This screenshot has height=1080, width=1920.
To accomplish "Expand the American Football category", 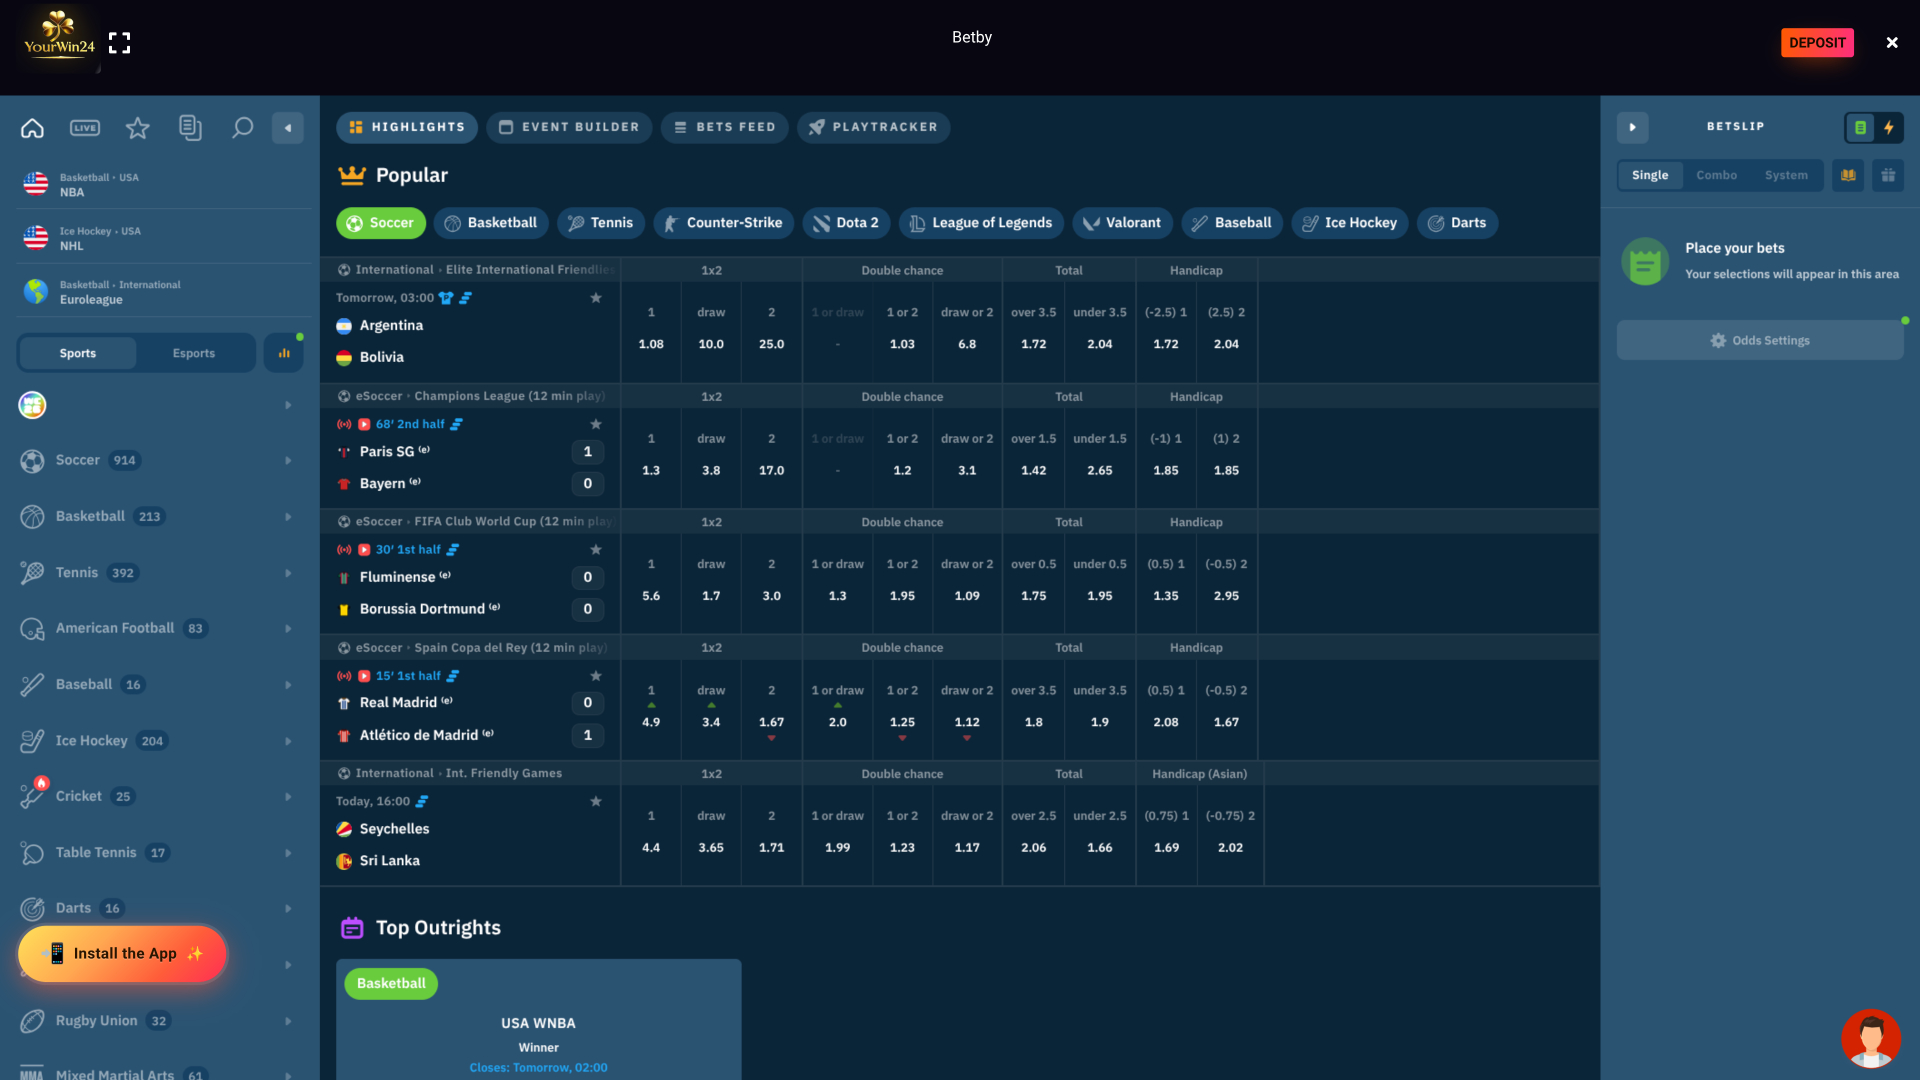I will click(x=160, y=628).
